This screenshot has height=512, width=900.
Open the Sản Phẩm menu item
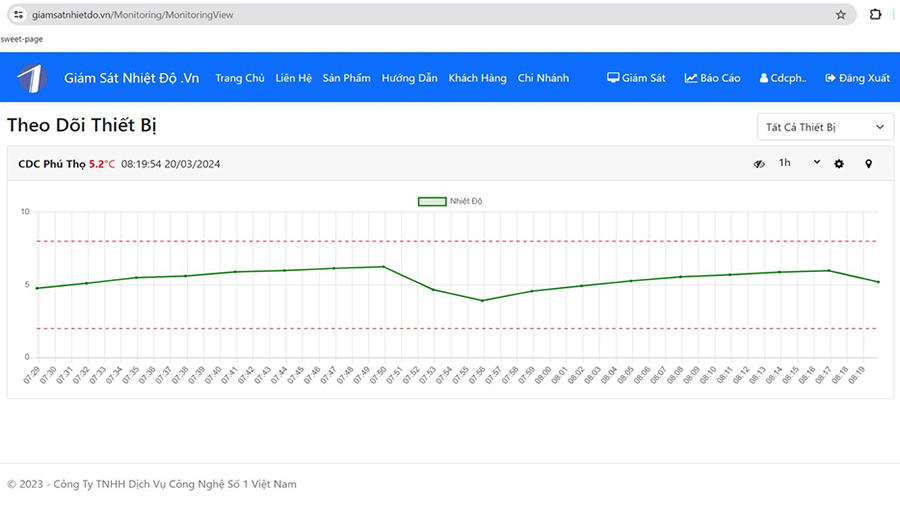pyautogui.click(x=346, y=78)
